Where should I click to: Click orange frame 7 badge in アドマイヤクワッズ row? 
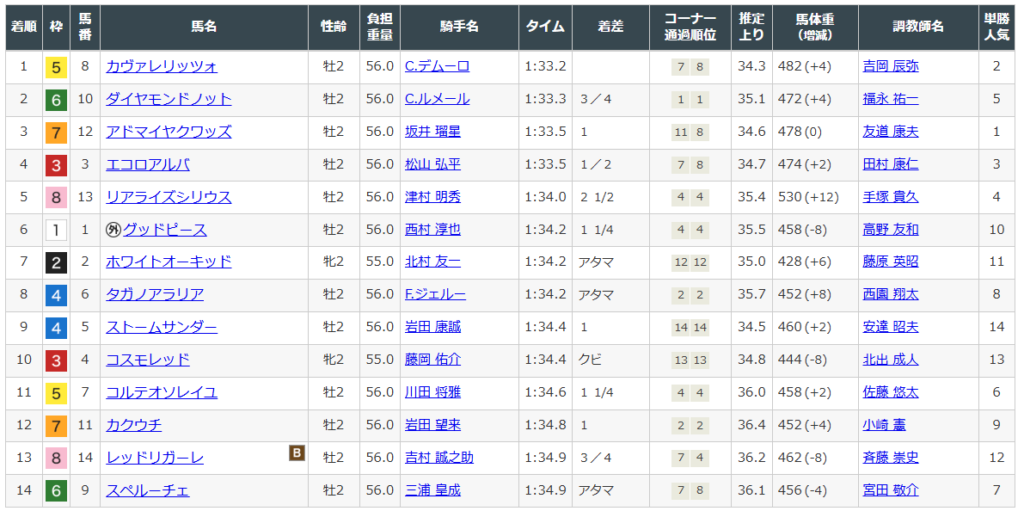coord(56,132)
